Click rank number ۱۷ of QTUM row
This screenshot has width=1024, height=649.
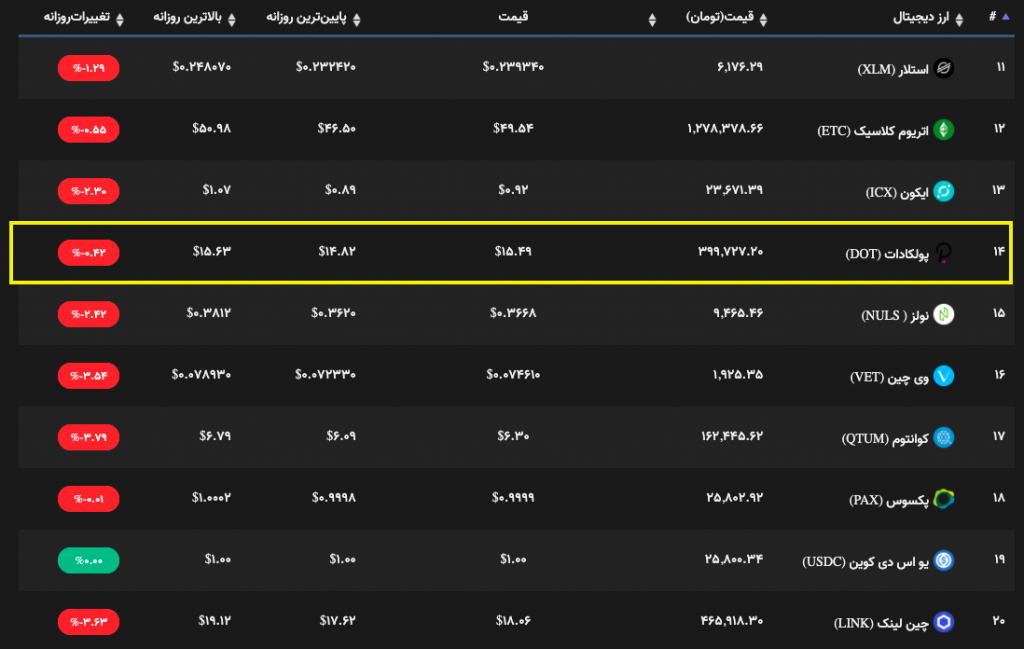coord(999,436)
